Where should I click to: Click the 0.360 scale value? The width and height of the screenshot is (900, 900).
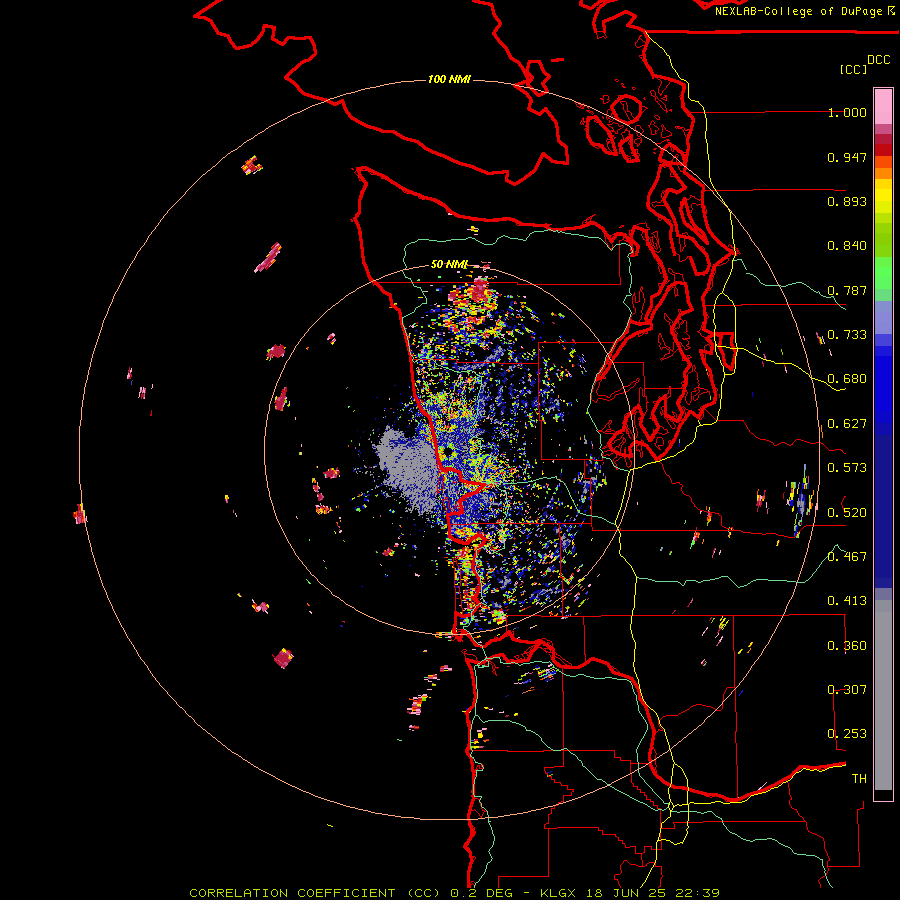[847, 645]
